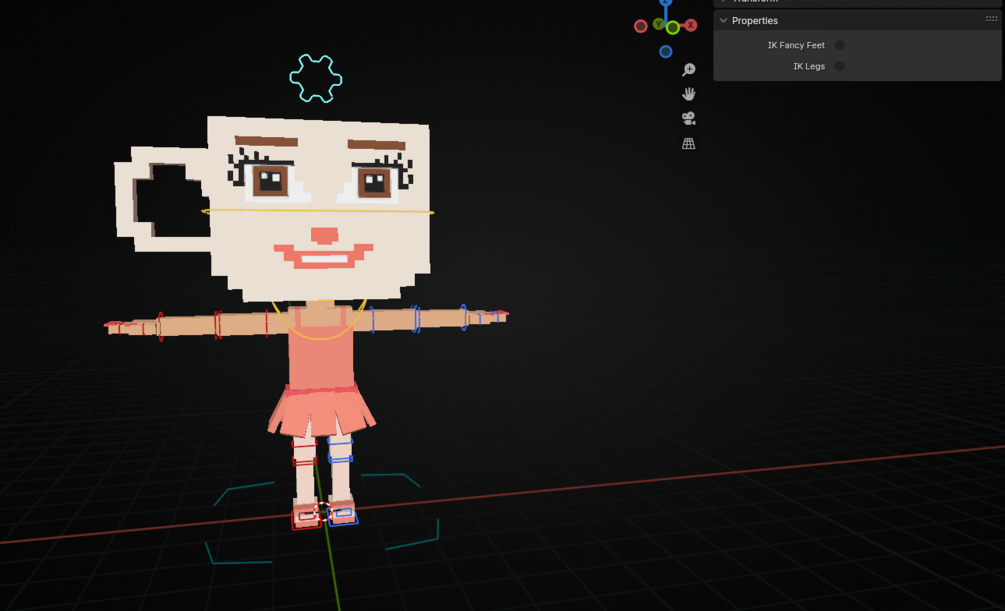Select the yellow neck loop control
The width and height of the screenshot is (1005, 611).
point(319,319)
